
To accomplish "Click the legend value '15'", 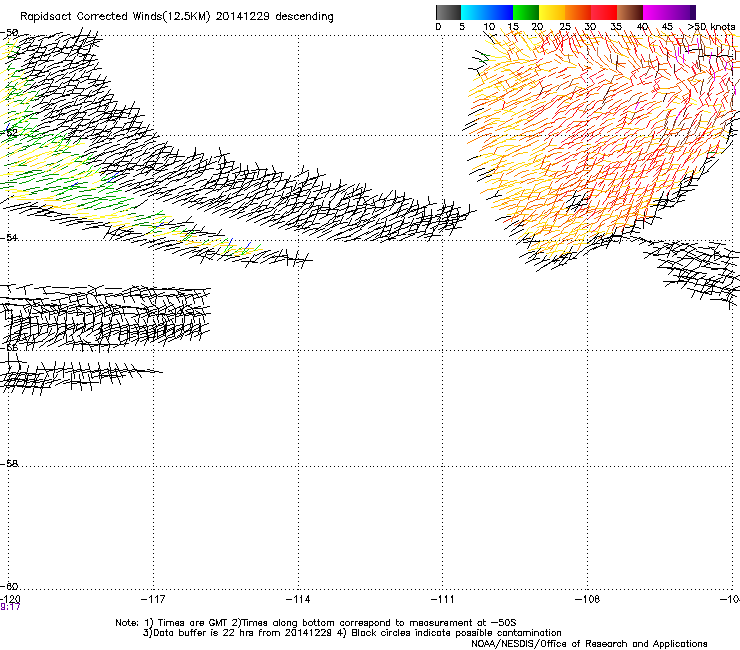I will 513,27.
